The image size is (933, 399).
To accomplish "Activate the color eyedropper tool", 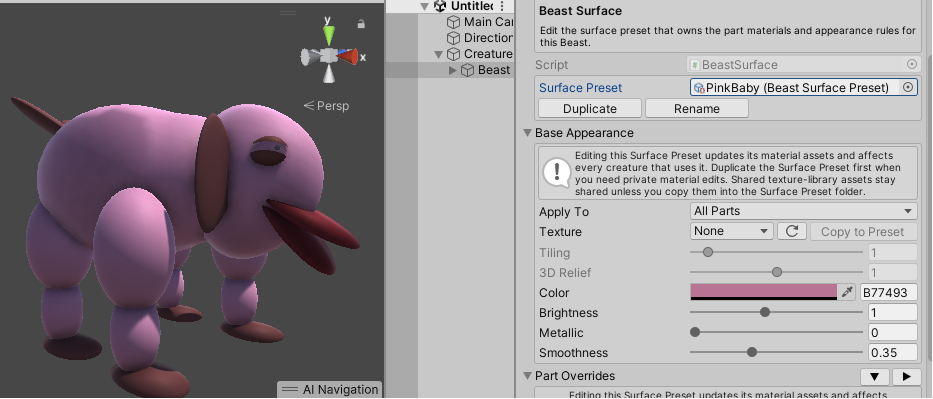I will point(847,292).
